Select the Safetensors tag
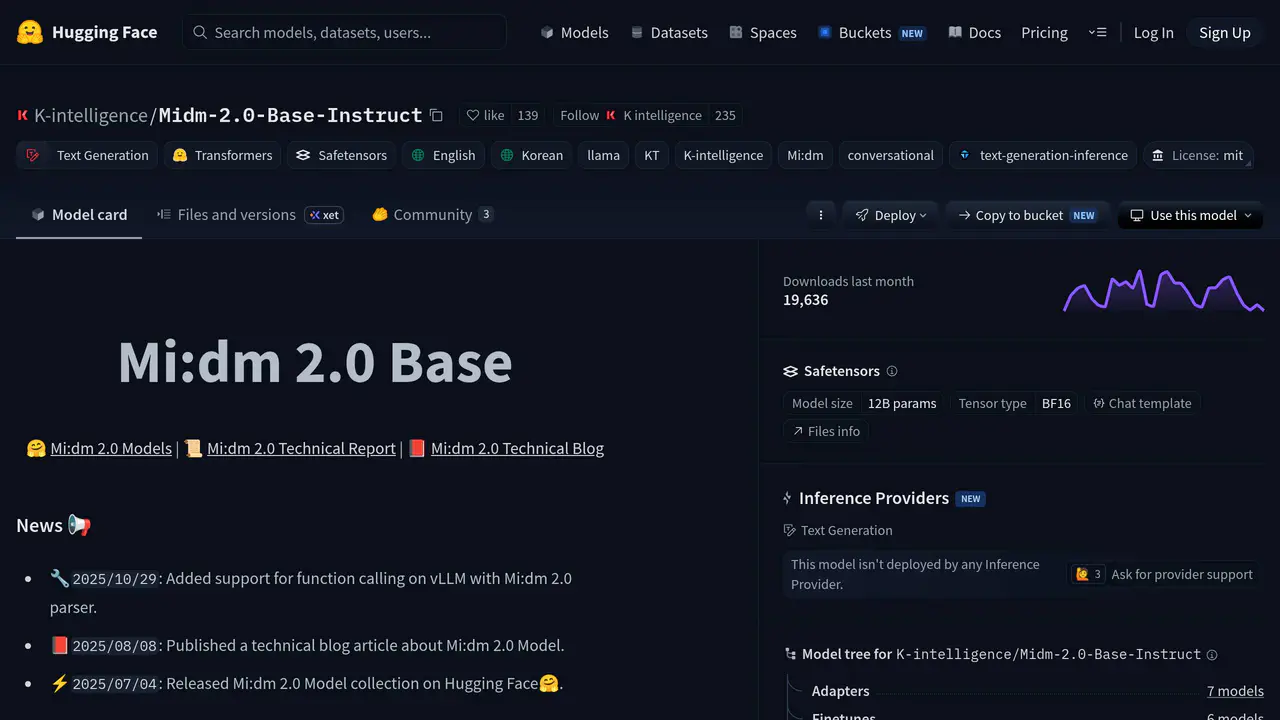Screen dimensions: 1280x720 [x=341, y=155]
